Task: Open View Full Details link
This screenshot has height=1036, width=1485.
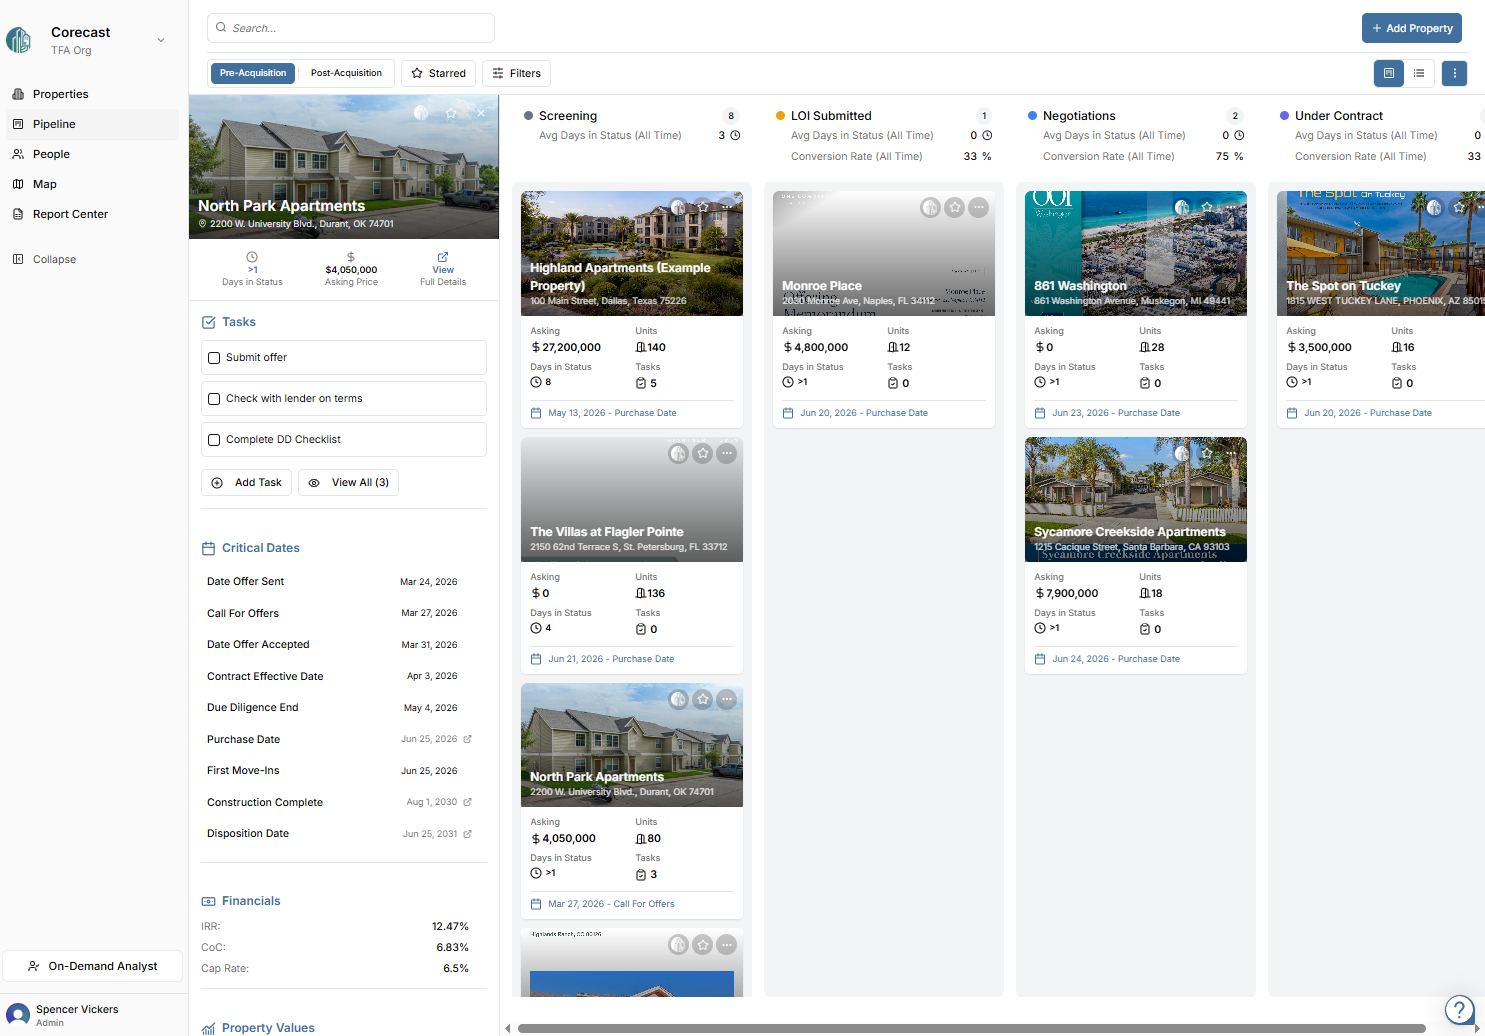Action: point(443,269)
